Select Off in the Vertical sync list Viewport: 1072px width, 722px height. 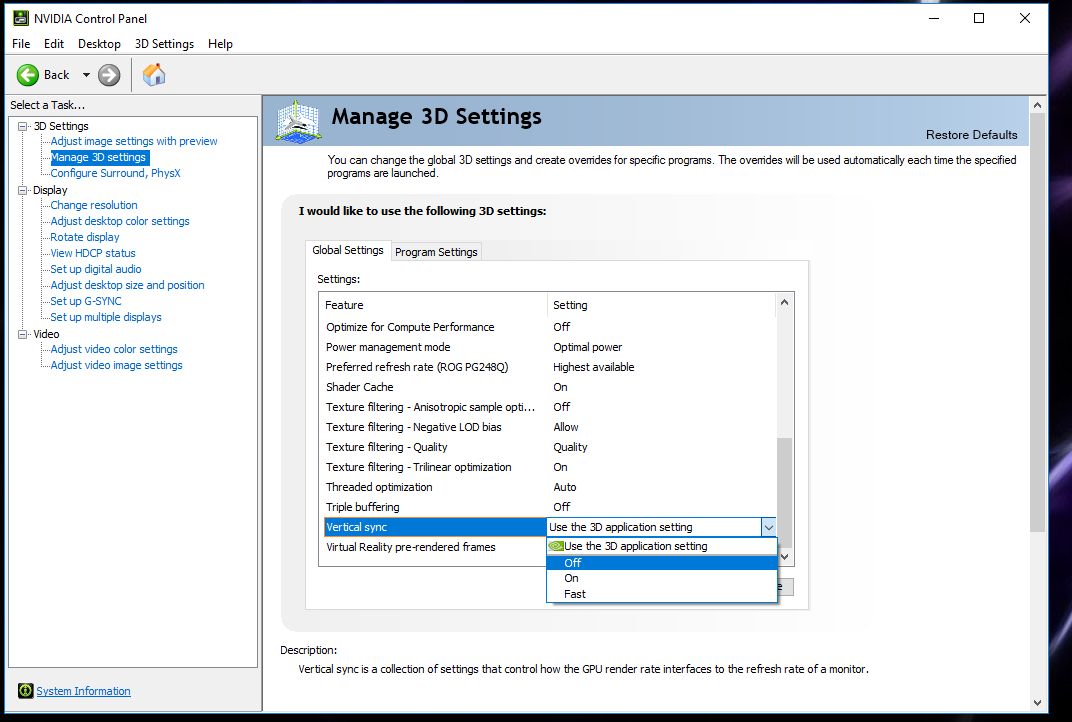point(662,563)
